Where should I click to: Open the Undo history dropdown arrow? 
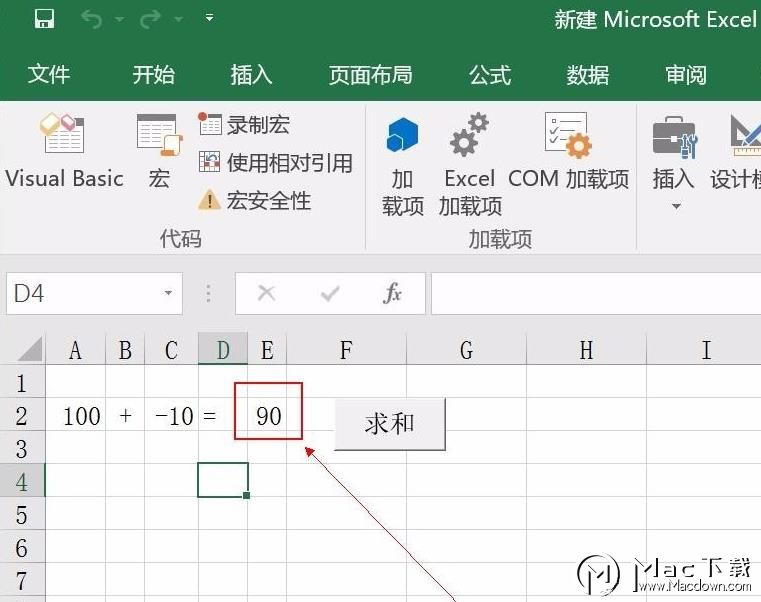click(120, 19)
